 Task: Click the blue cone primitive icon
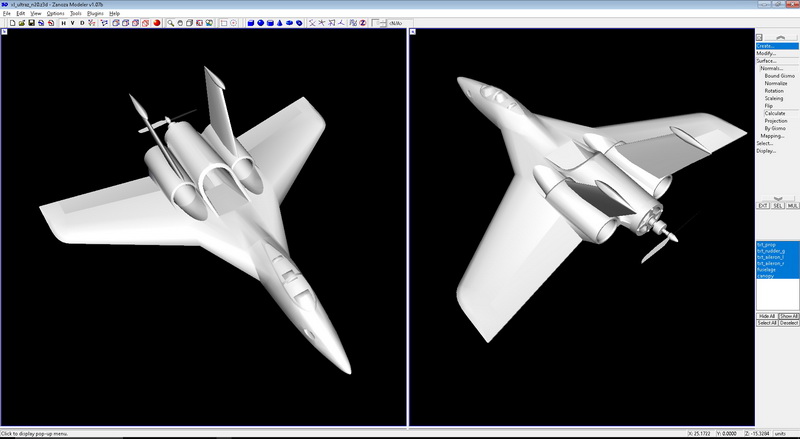click(280, 23)
